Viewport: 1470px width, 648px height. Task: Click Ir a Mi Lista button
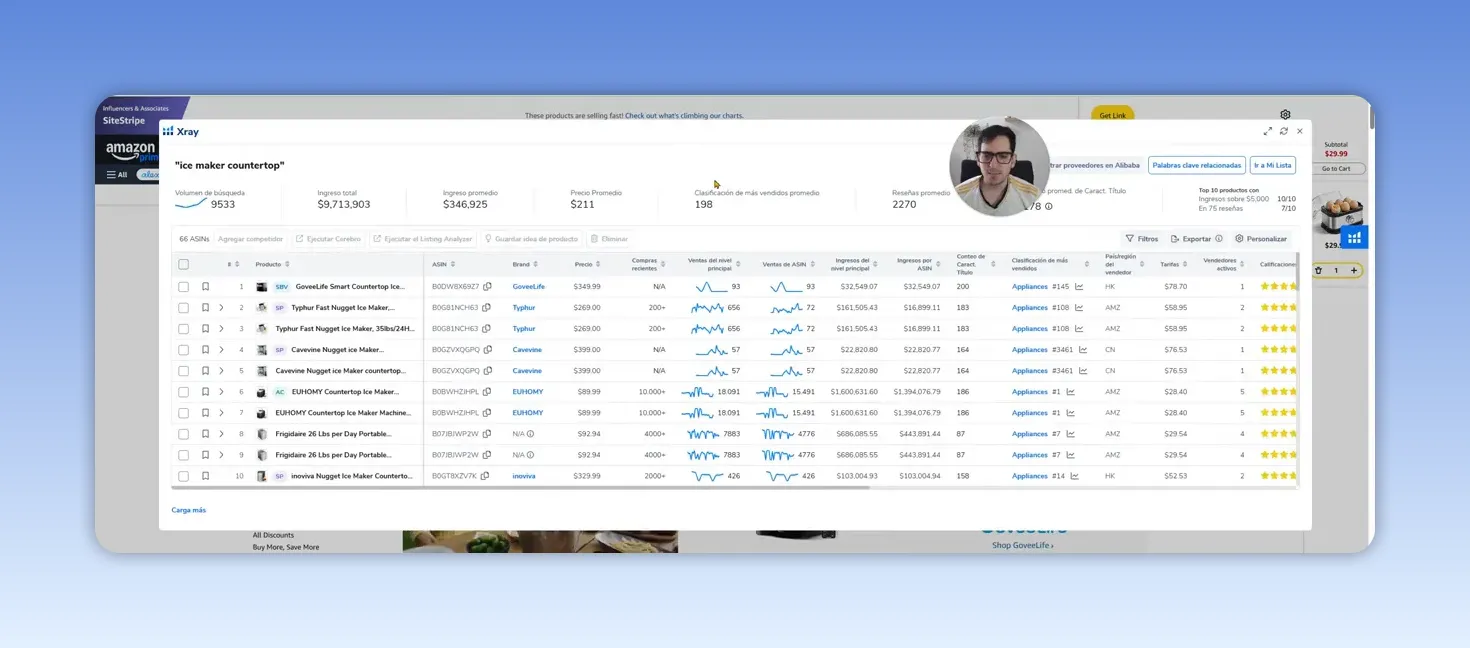pos(1273,165)
